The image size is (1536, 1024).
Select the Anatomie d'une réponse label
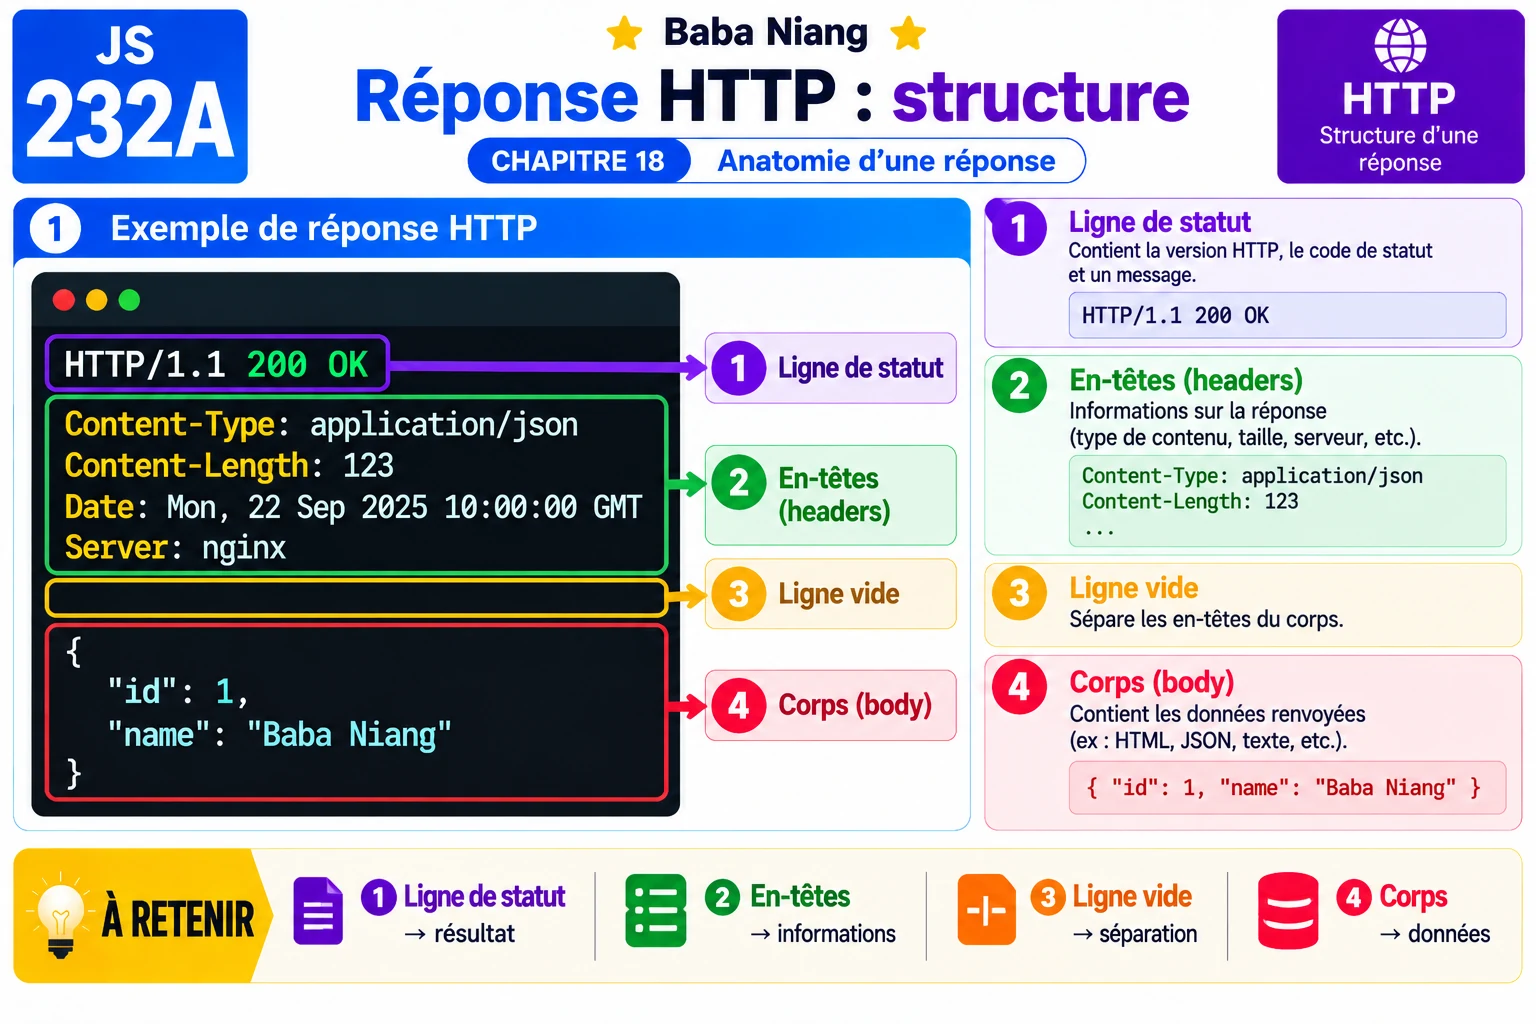pyautogui.click(x=886, y=161)
